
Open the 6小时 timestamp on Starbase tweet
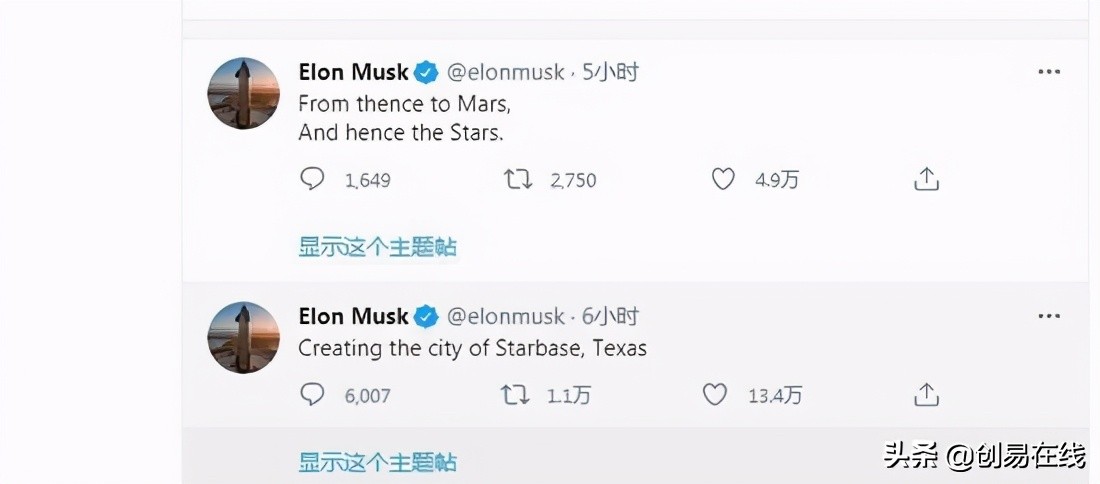(610, 317)
